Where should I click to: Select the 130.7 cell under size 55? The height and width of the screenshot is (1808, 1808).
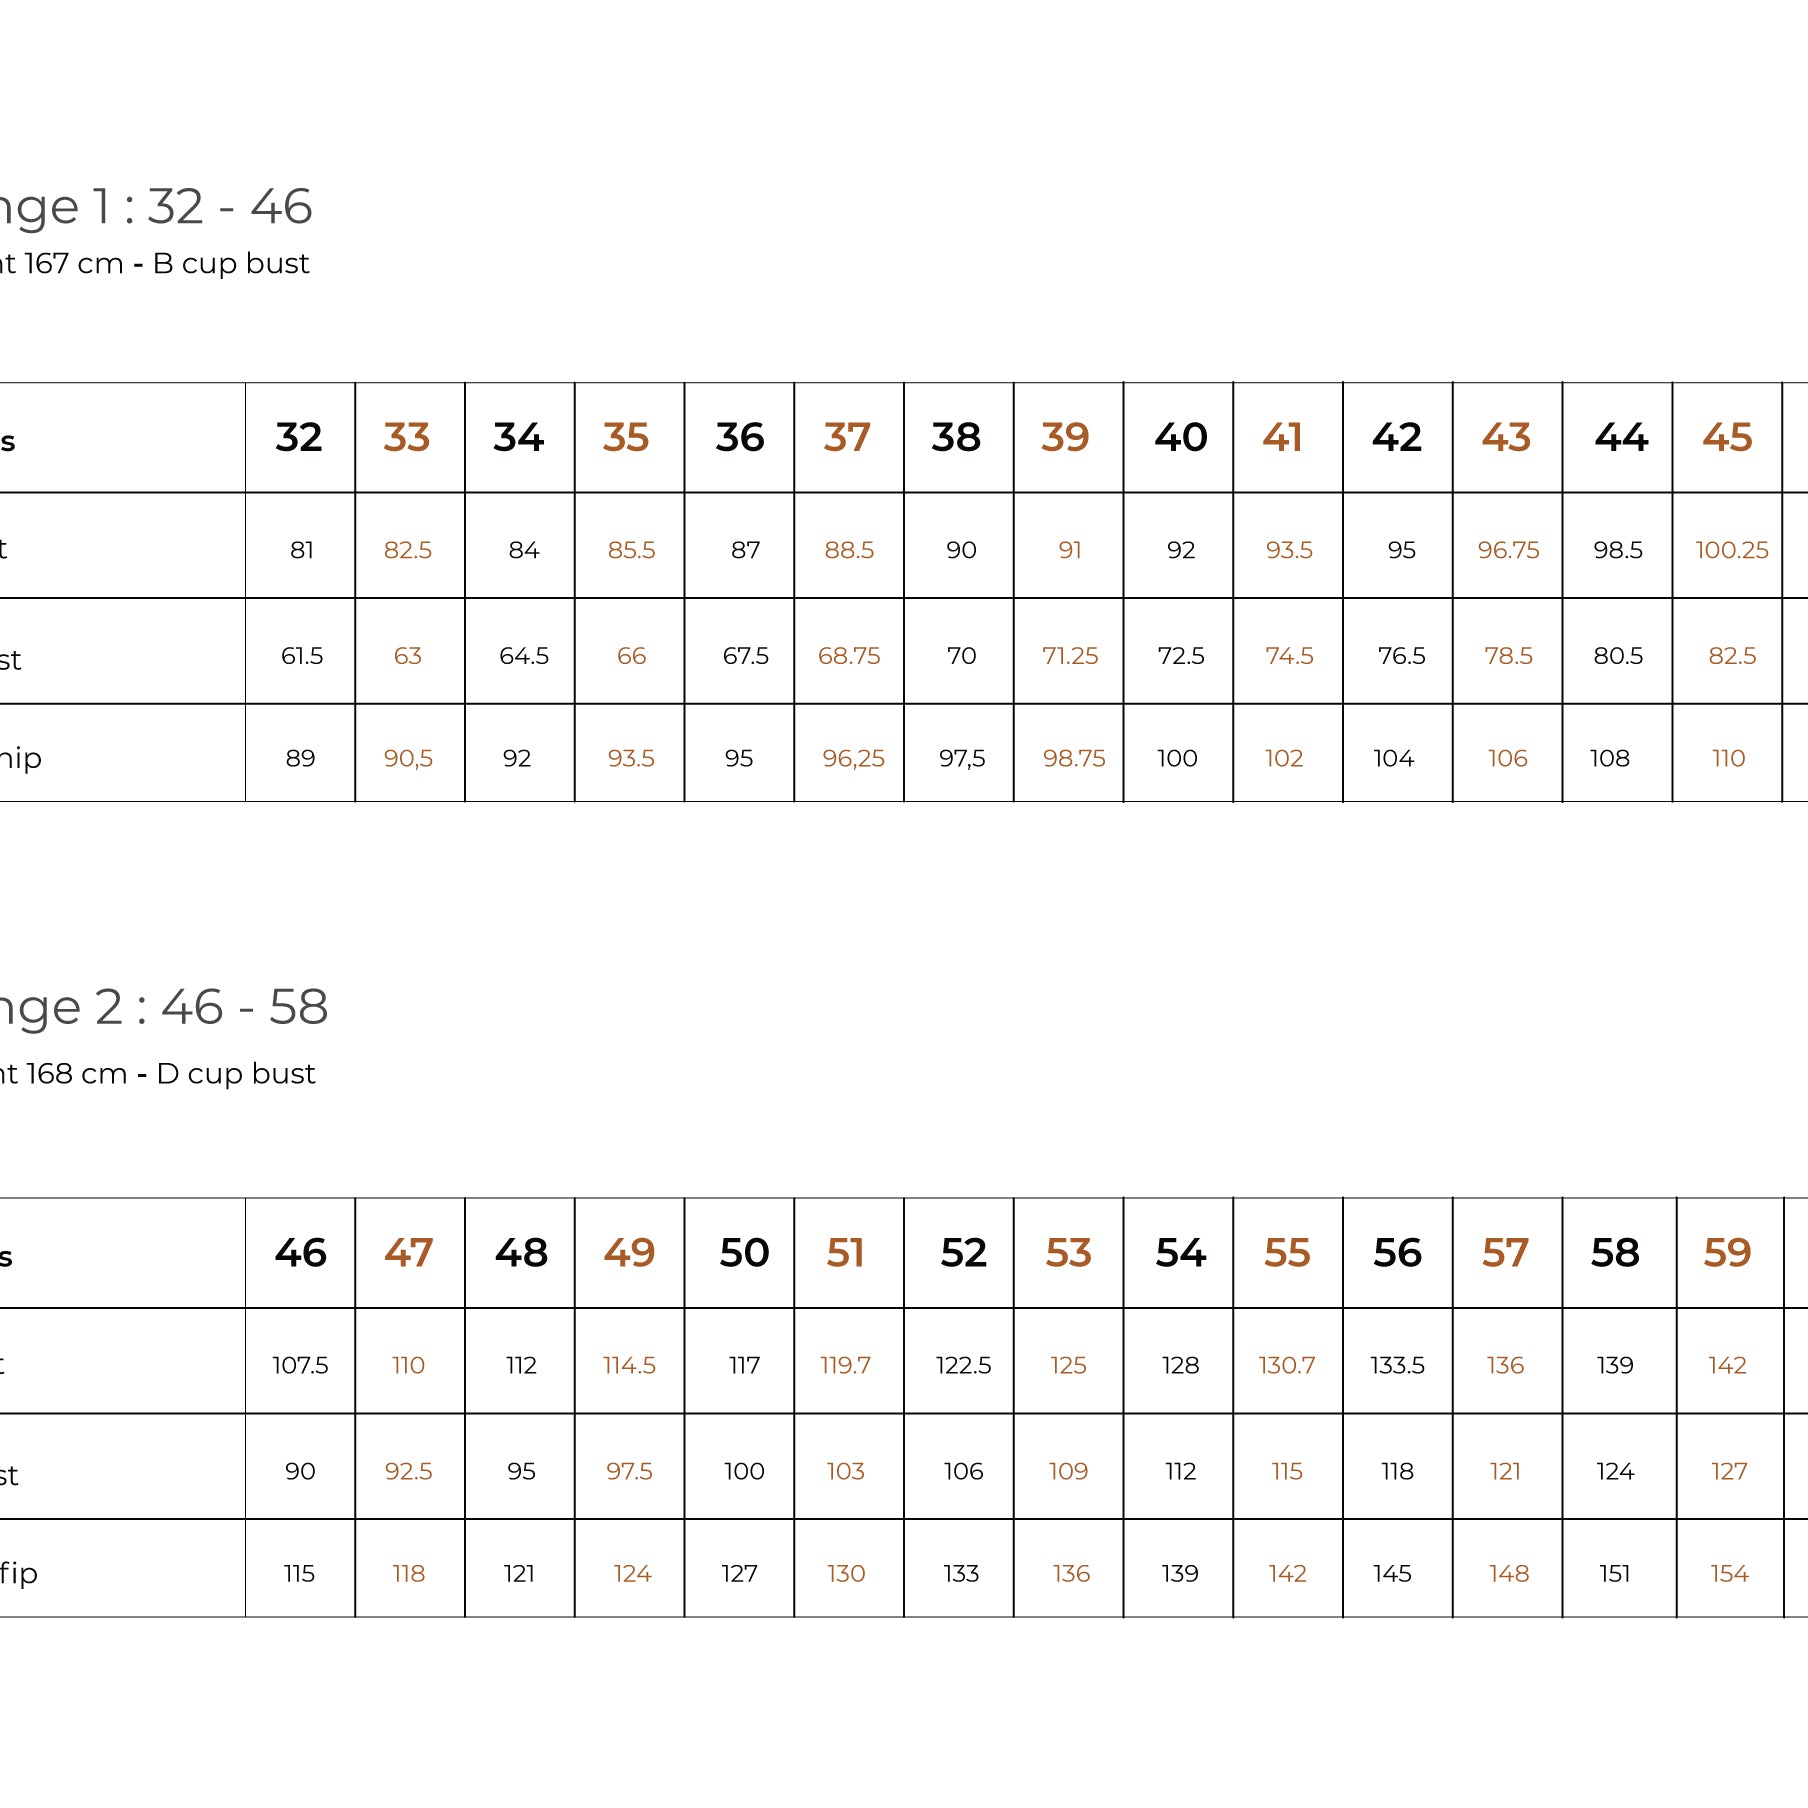pos(1287,1365)
